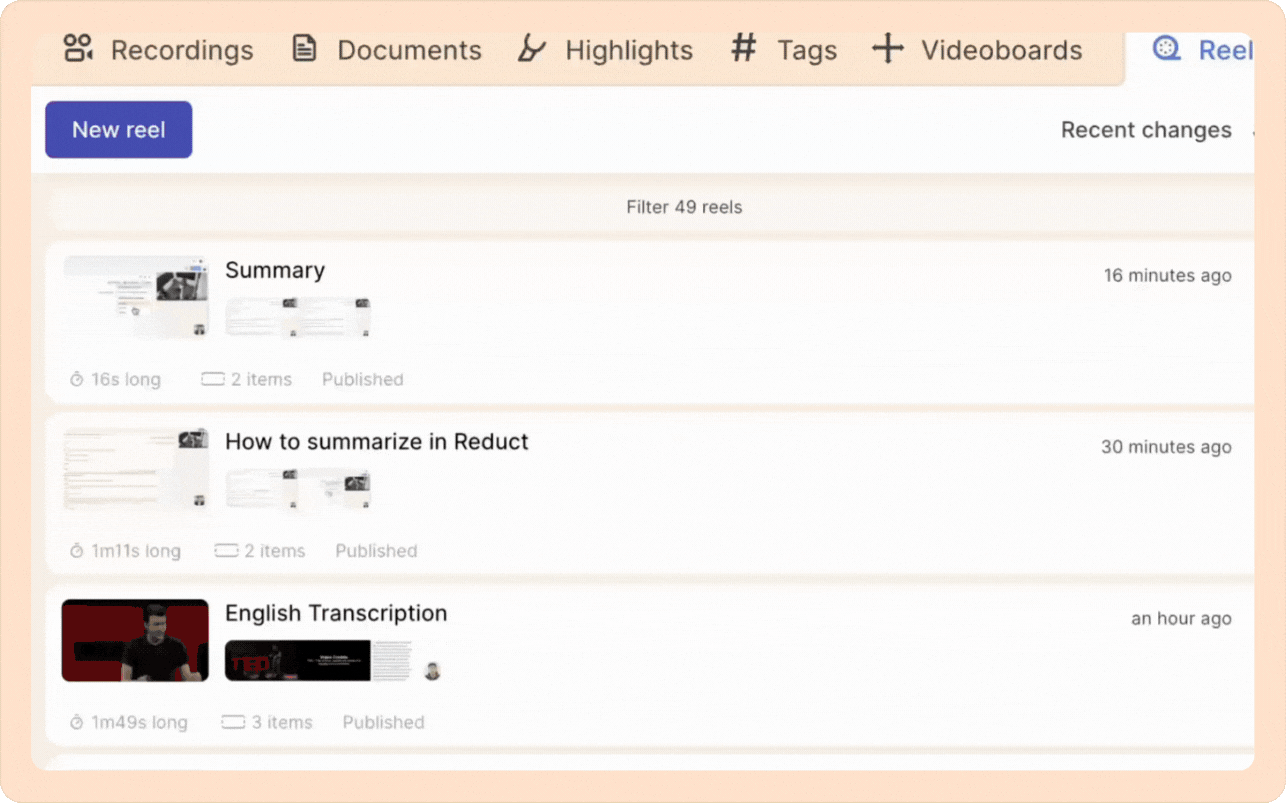
Task: Click the TED clip strip under English Transcription
Action: pos(298,661)
